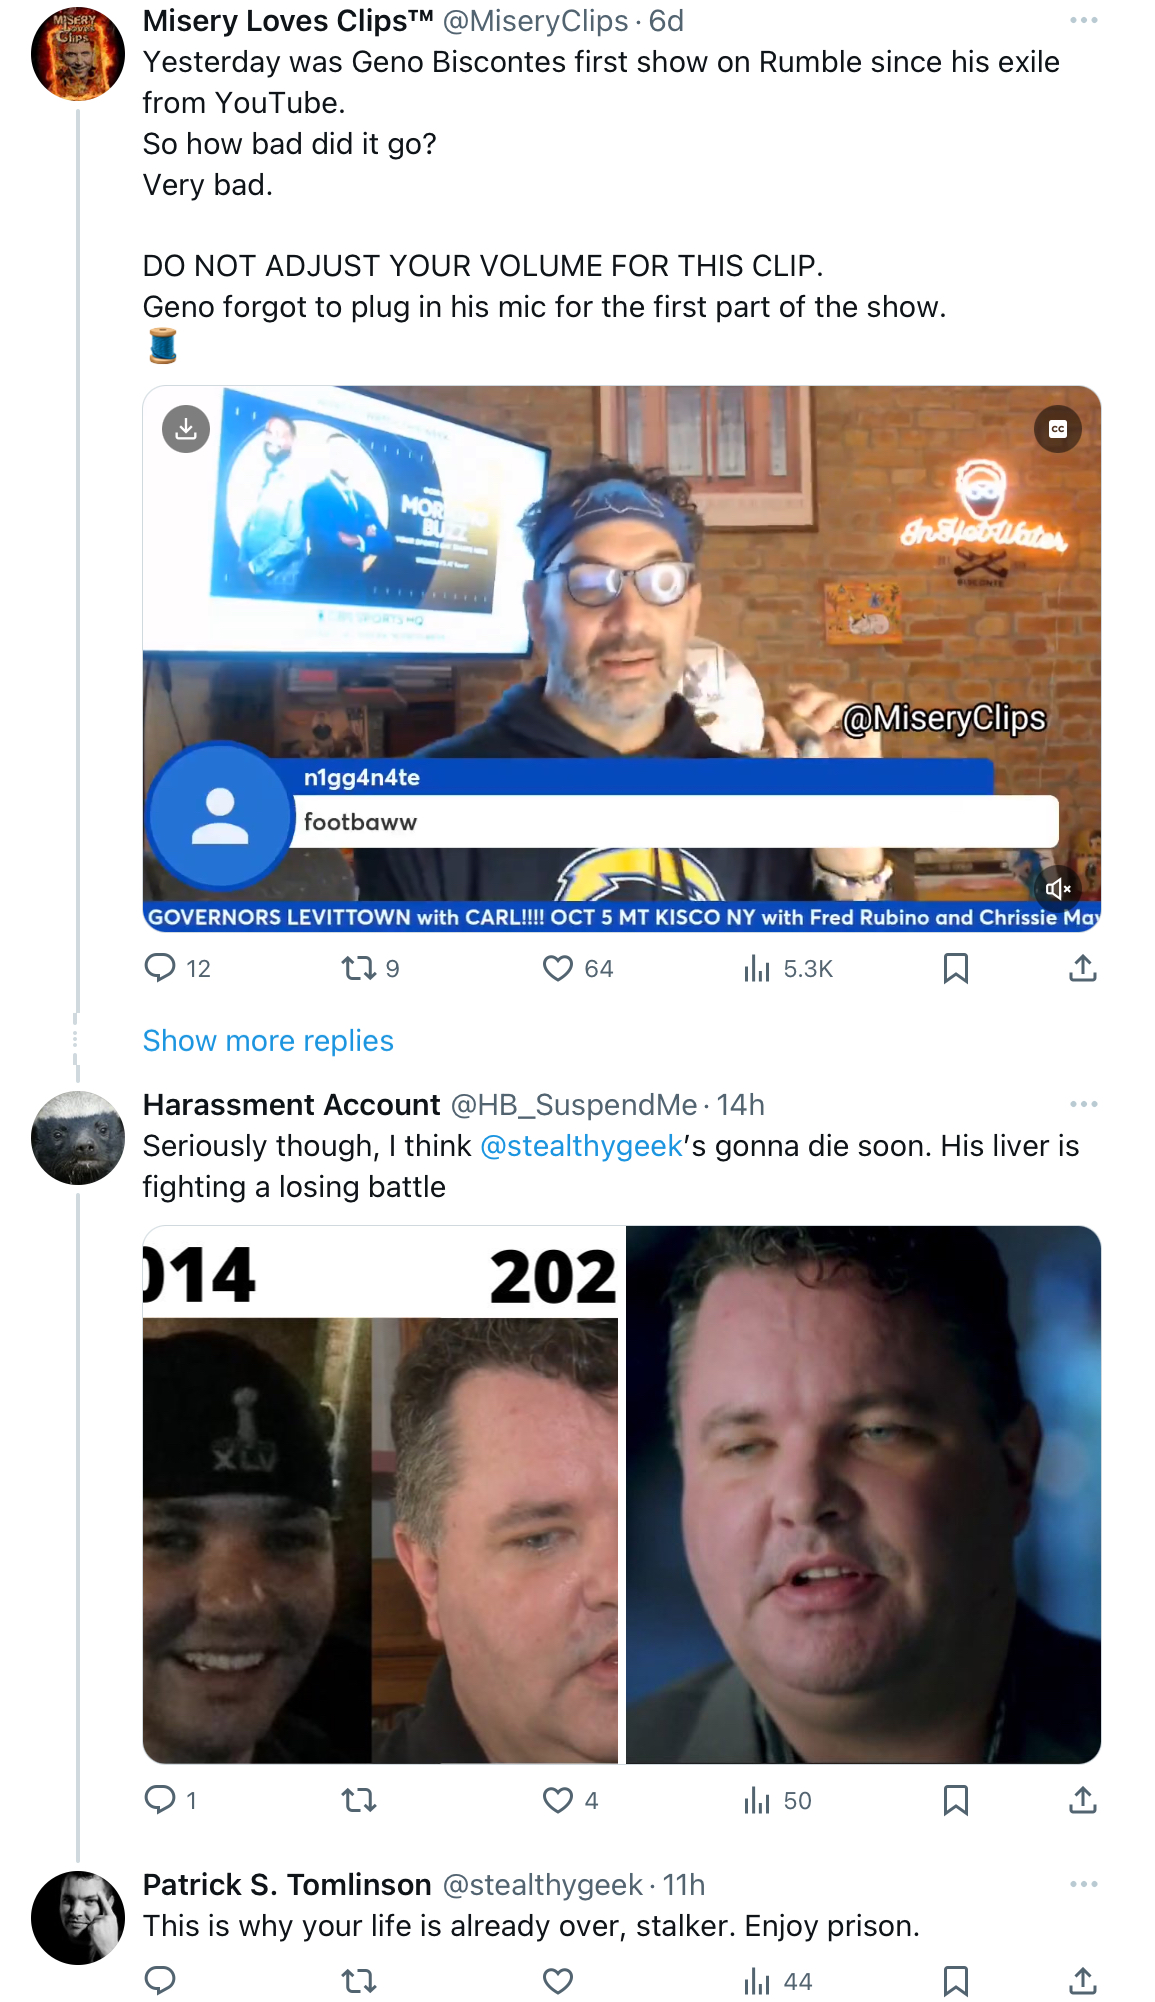Reply to the Misery Loves Clips tweet
Viewport: 1155px width, 2002px height.
[160, 967]
